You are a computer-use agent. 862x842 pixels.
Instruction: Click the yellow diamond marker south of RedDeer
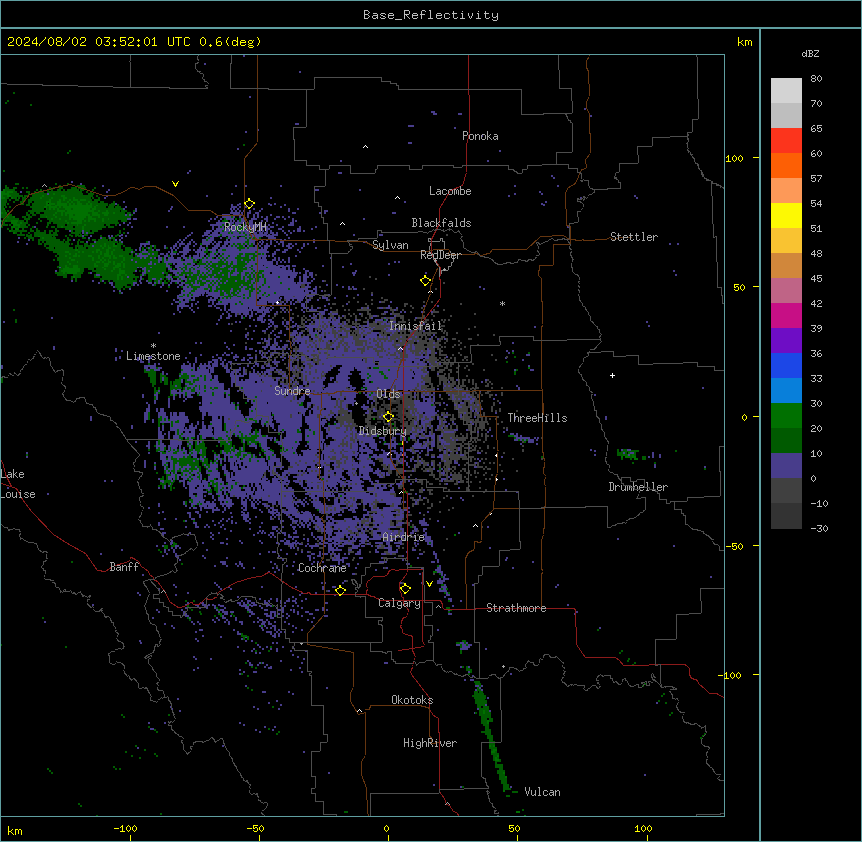tap(425, 281)
